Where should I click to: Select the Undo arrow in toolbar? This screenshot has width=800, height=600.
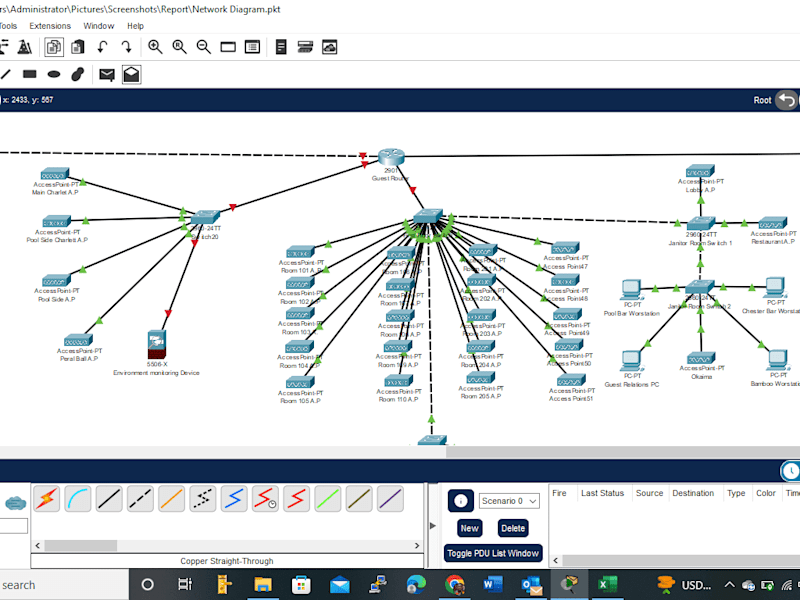tap(103, 47)
